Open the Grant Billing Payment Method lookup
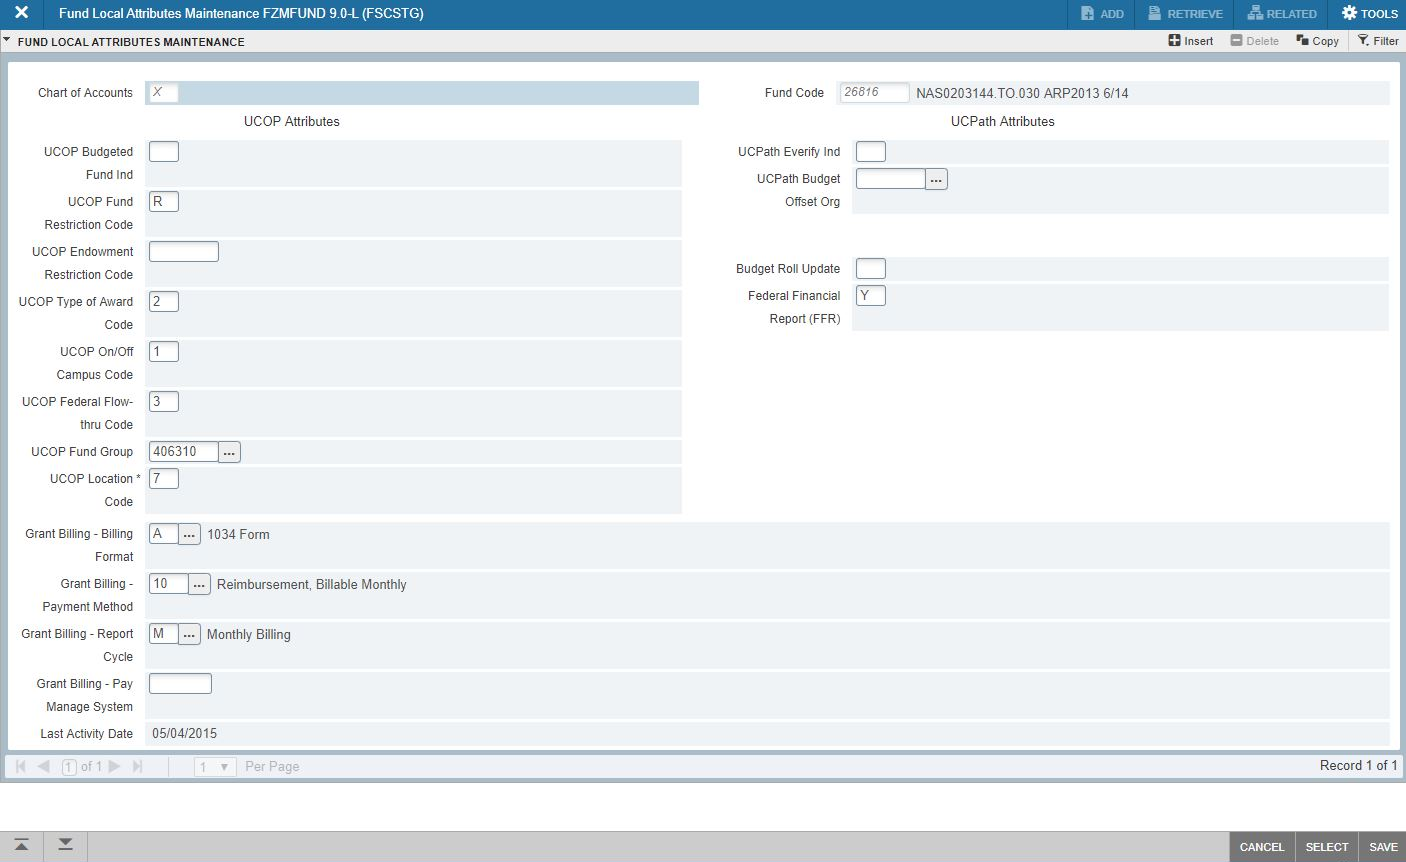This screenshot has width=1406, height=862. tap(199, 583)
